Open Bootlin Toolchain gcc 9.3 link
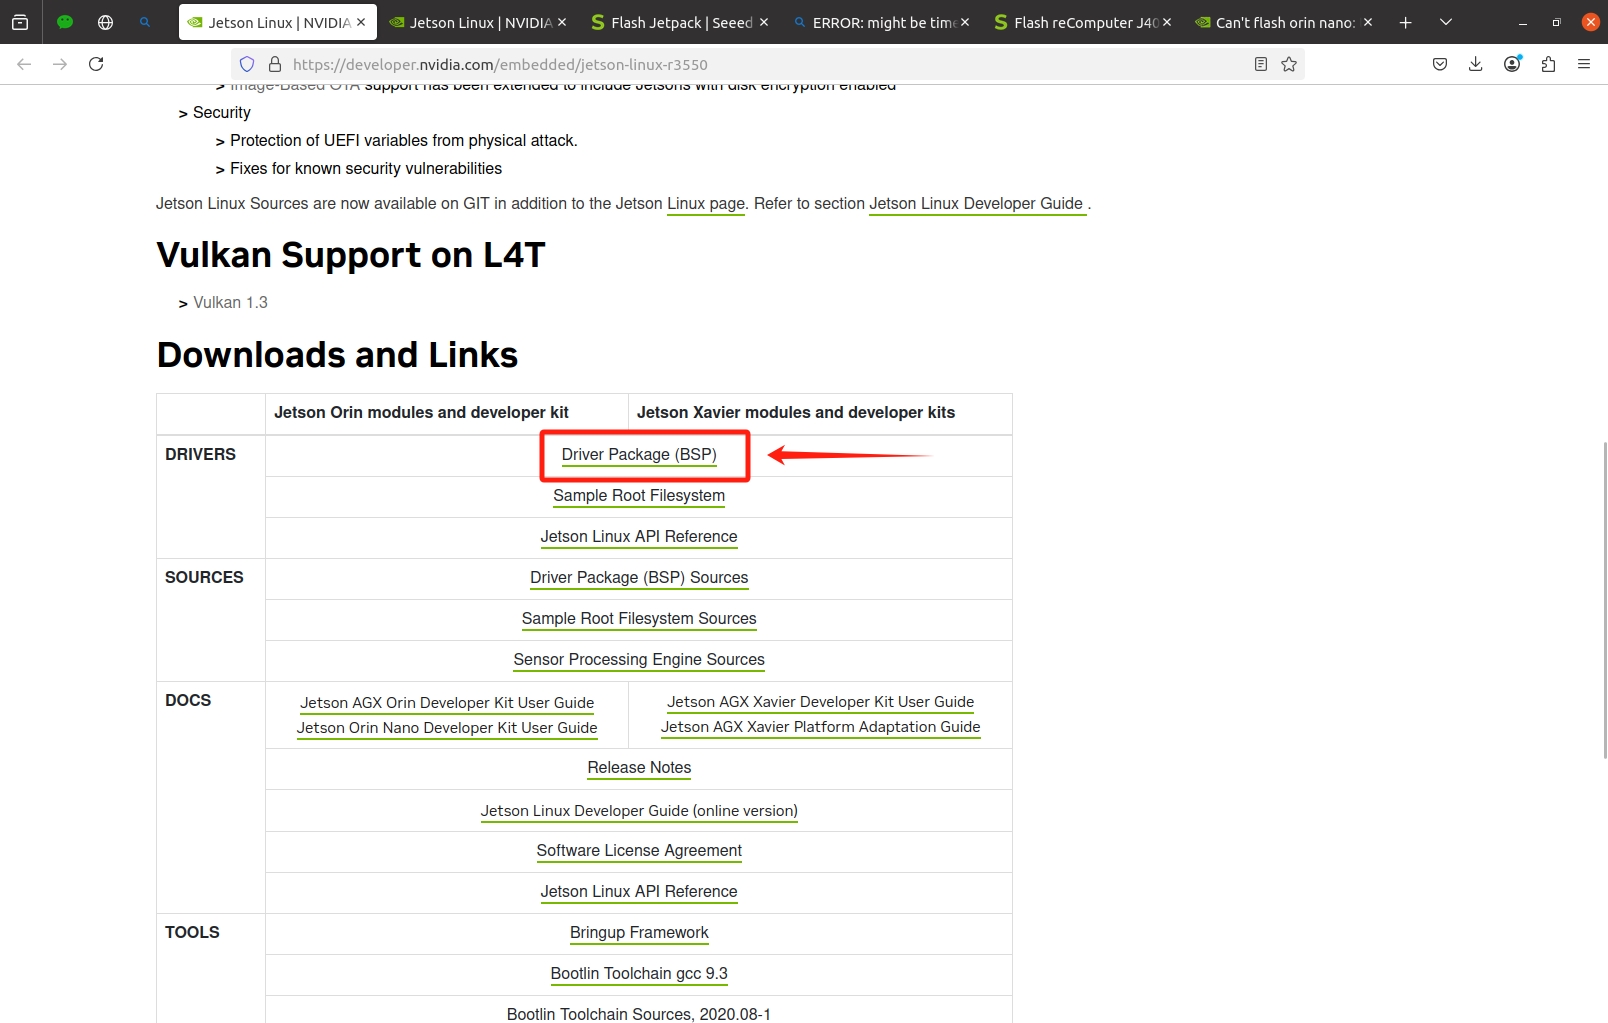The image size is (1608, 1023). coord(639,974)
